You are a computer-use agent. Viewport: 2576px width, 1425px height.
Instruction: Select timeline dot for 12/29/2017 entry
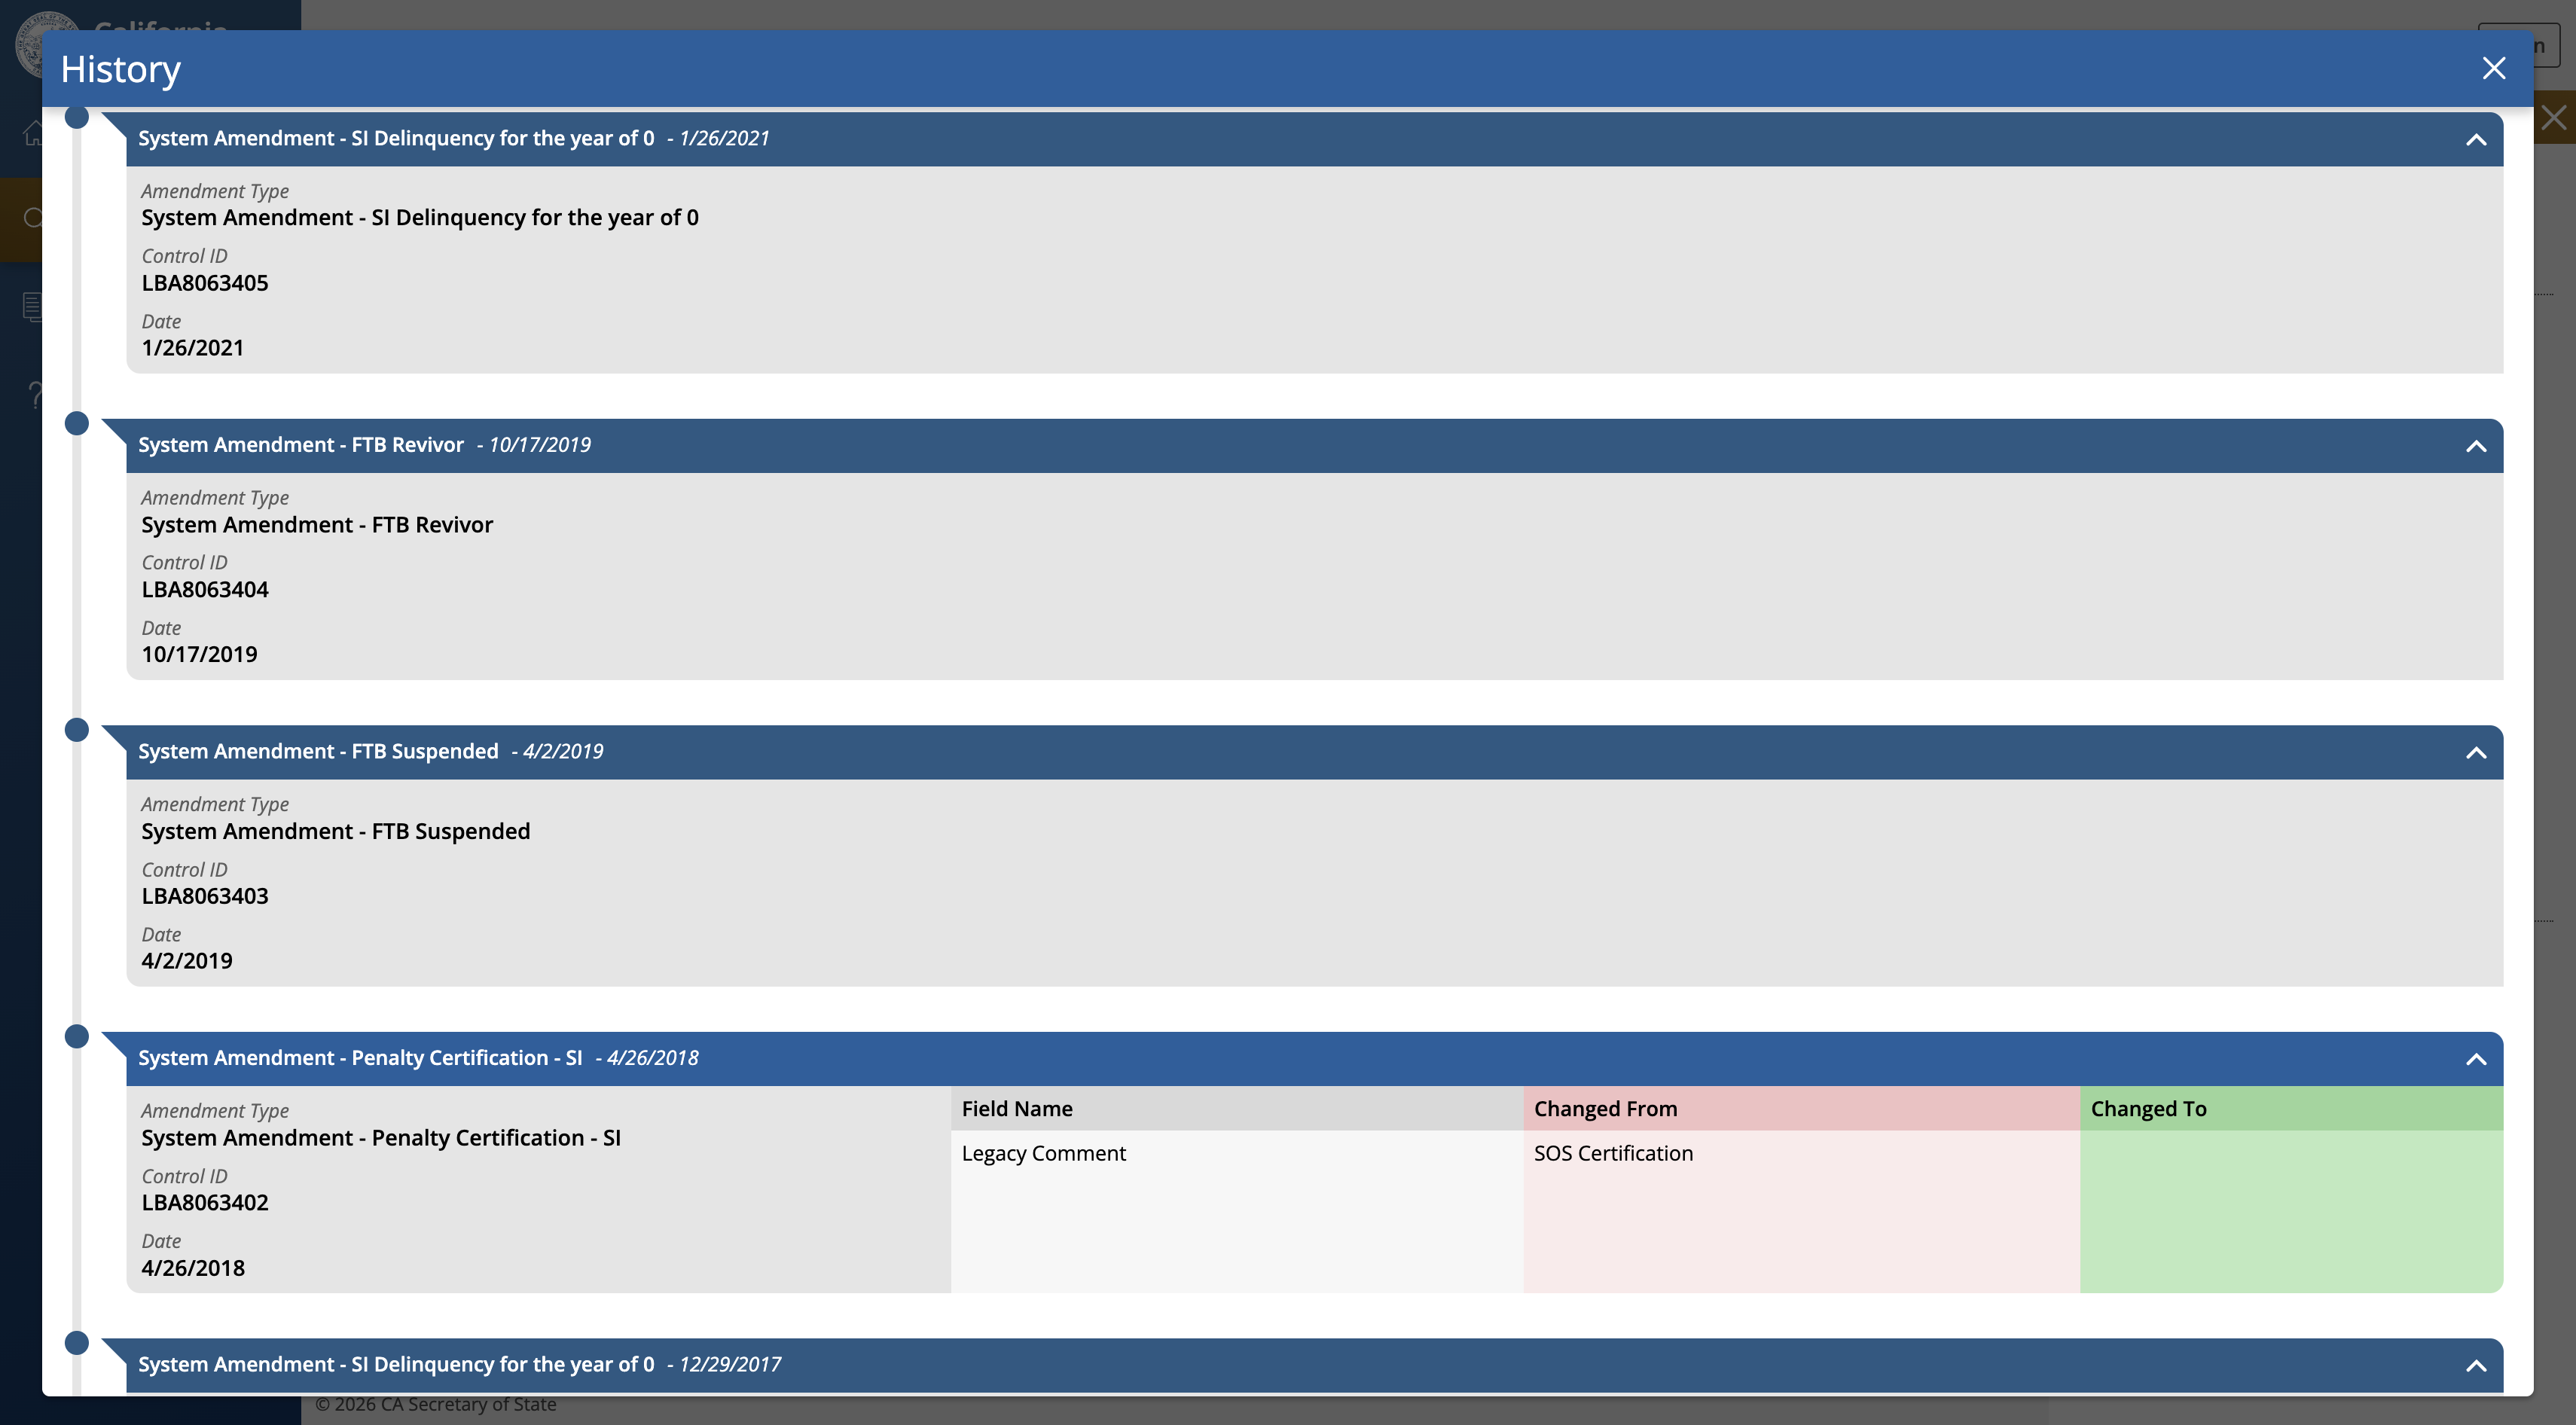tap(76, 1342)
